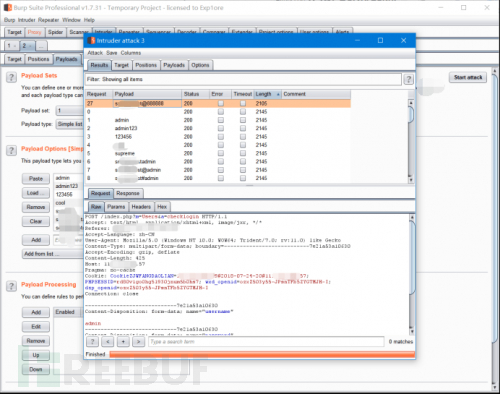The width and height of the screenshot is (500, 394).
Task: Click the Start attack button
Action: pyautogui.click(x=468, y=77)
